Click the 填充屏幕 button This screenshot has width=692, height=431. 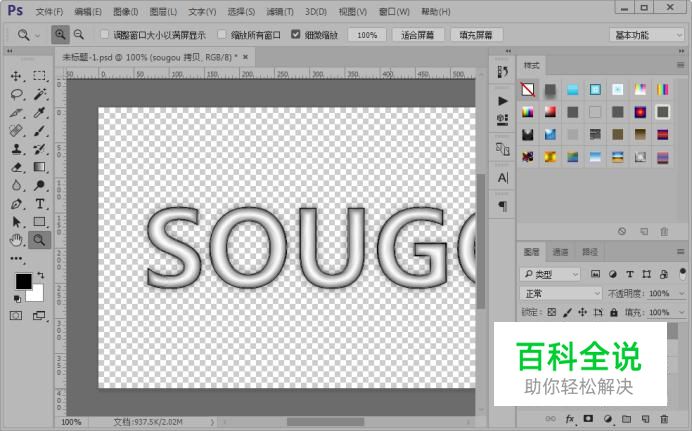tap(476, 35)
